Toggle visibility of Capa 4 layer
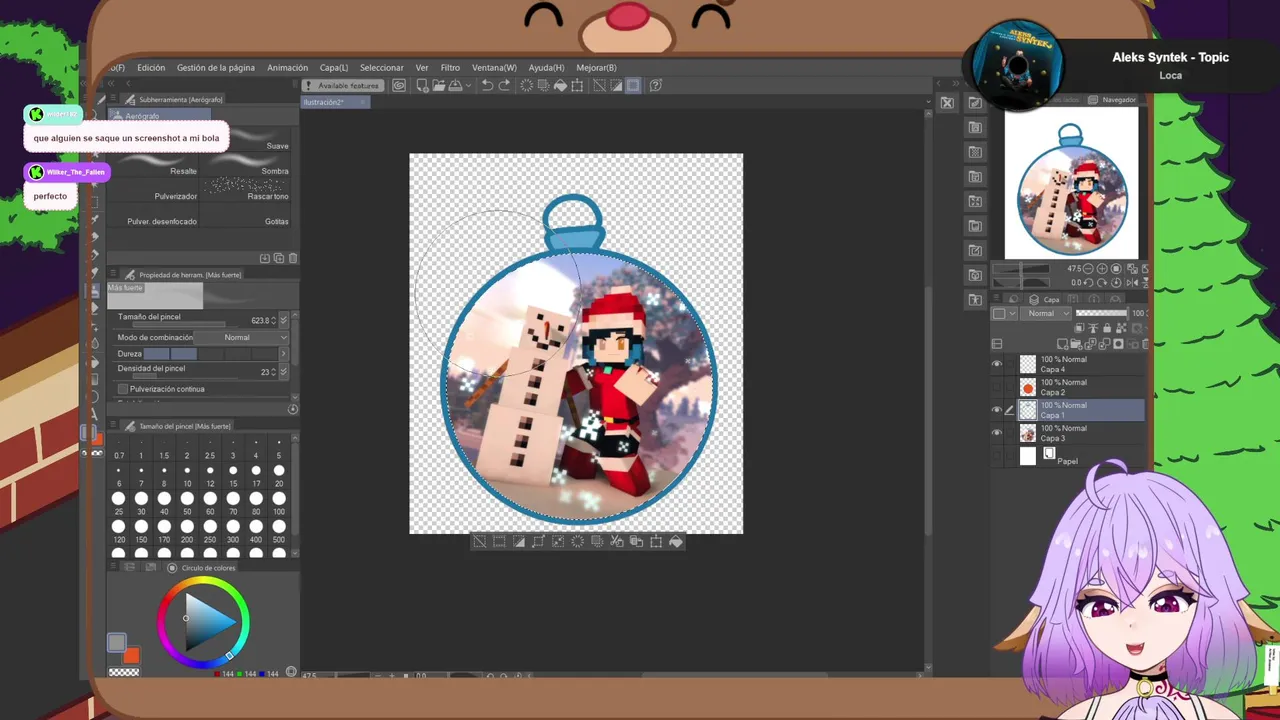The image size is (1280, 720). (x=997, y=364)
